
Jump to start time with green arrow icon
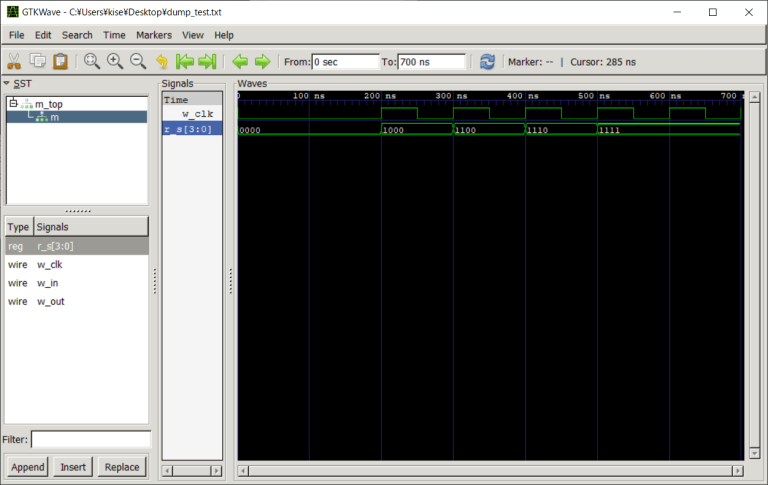185,61
